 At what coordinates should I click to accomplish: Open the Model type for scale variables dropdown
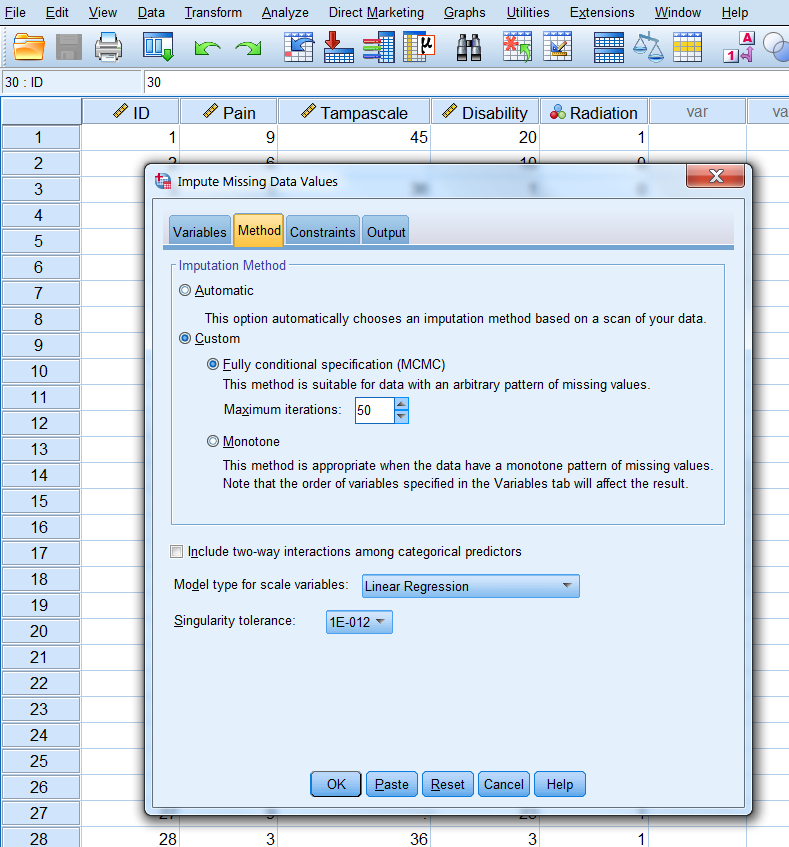470,586
